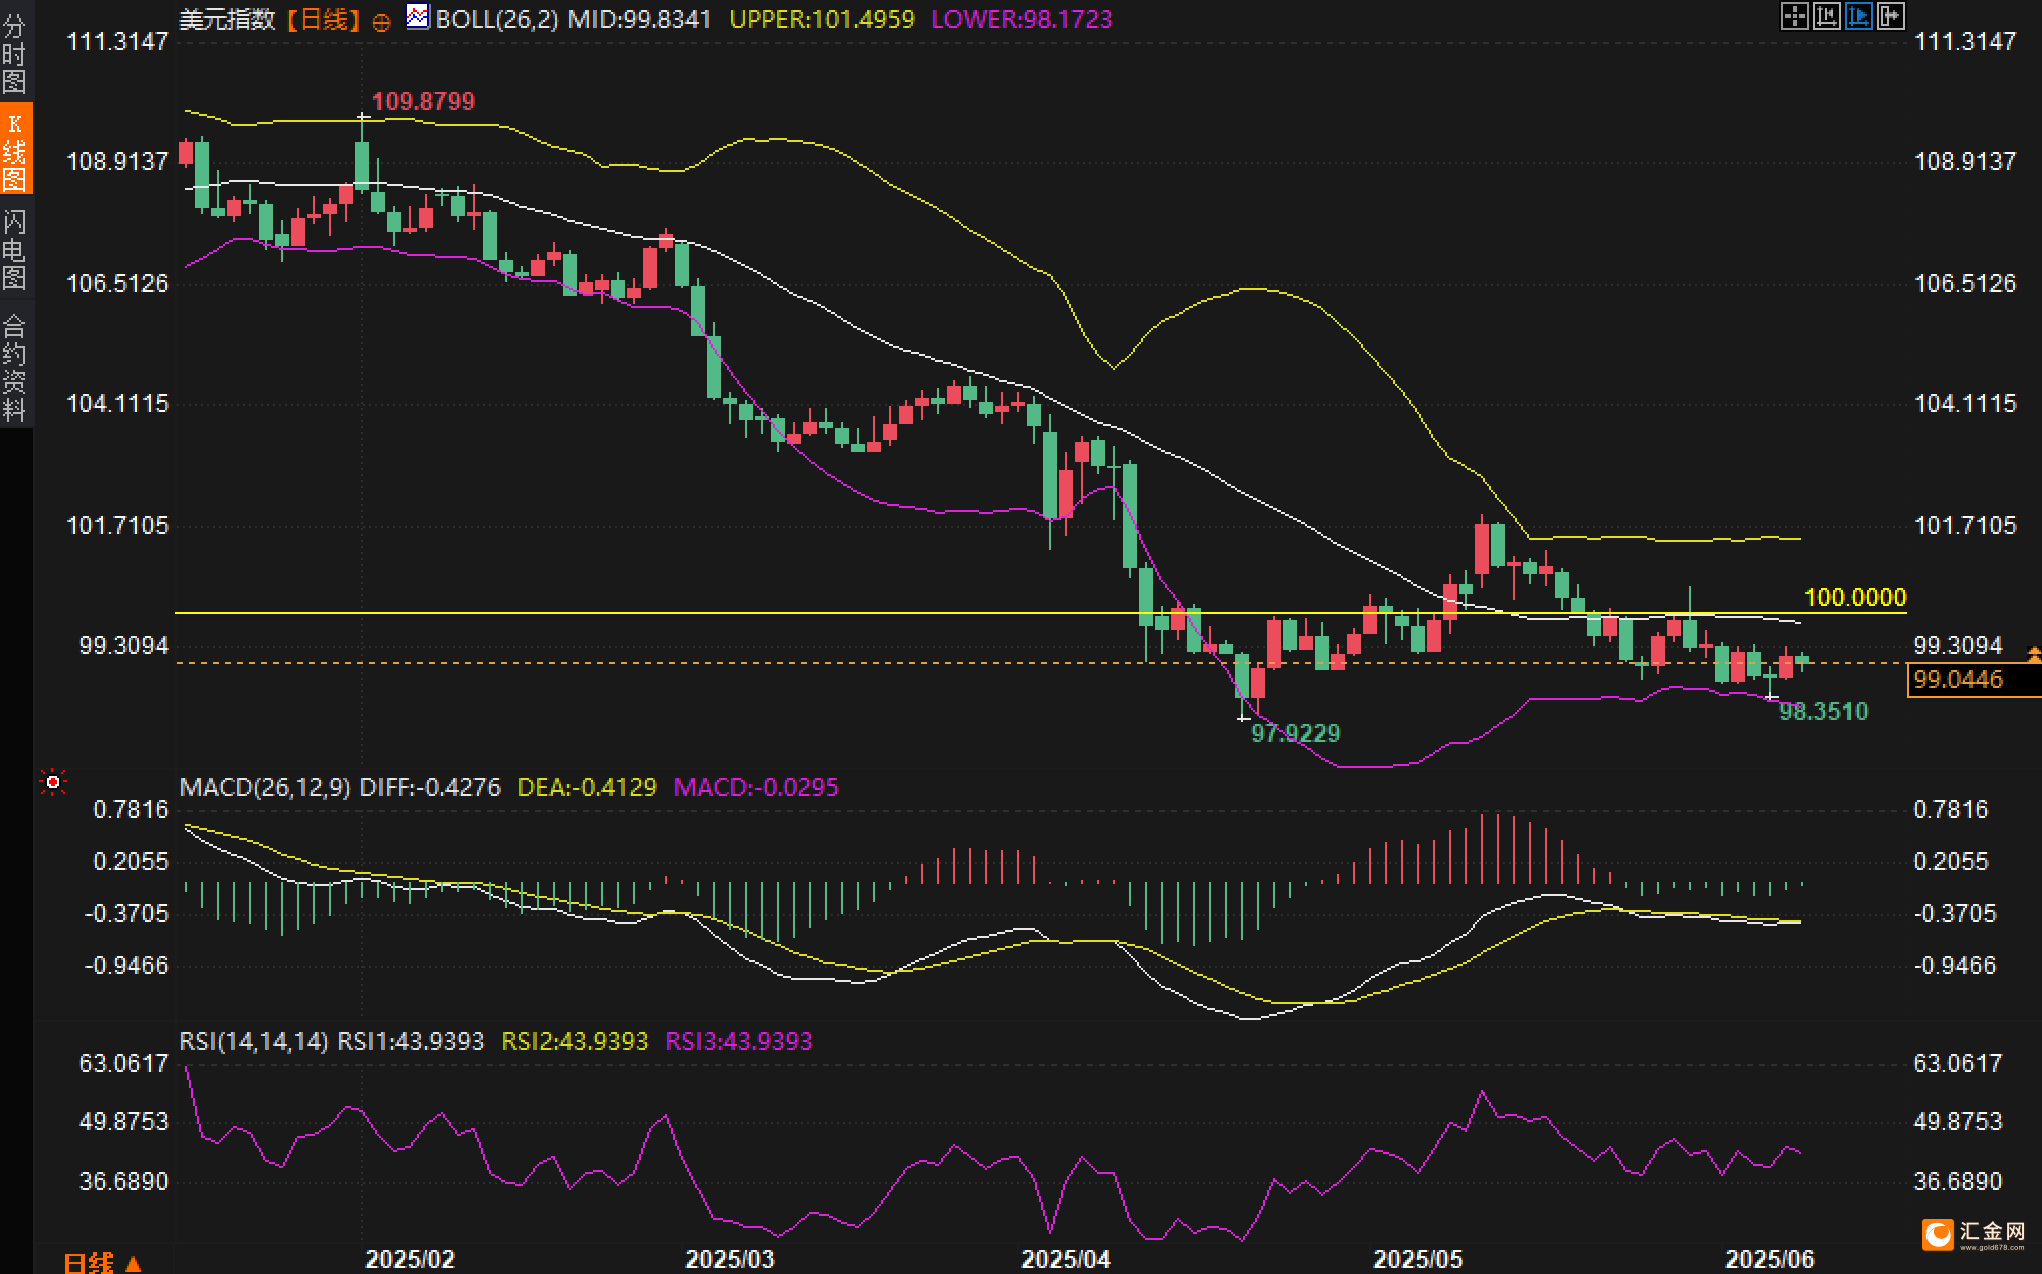Click the red sun marker above the MACD panel

pos(53,781)
